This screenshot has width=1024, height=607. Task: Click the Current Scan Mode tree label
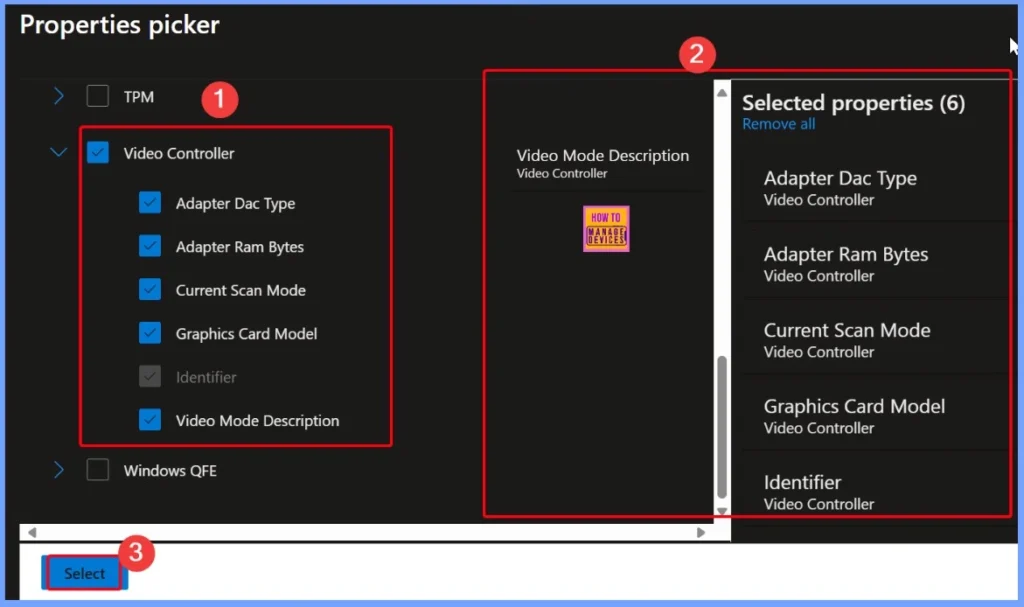(x=240, y=290)
